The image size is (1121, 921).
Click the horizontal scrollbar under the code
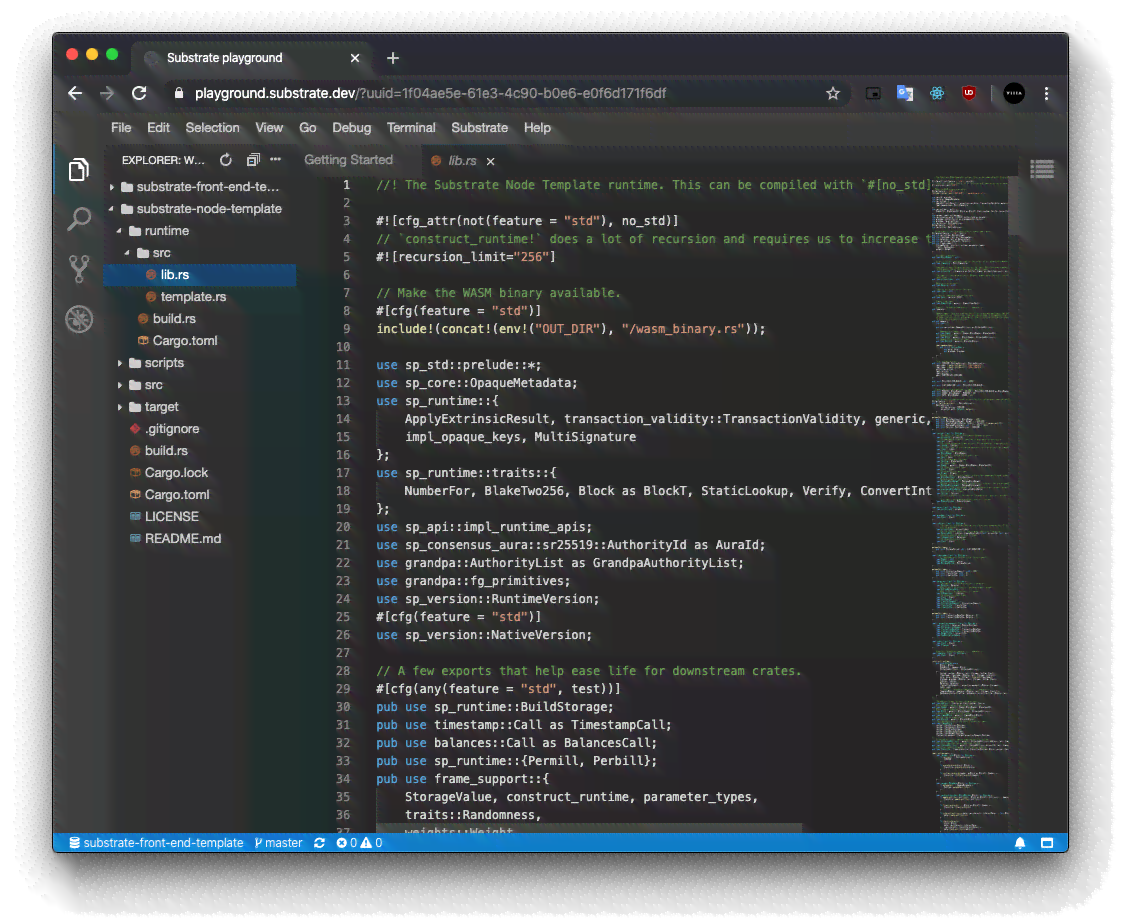tap(588, 828)
